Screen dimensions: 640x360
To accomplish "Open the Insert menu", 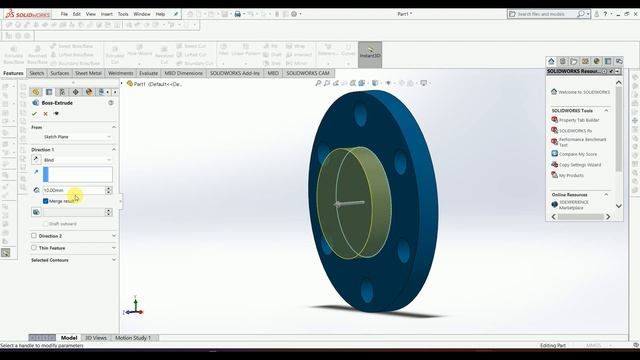I will click(107, 14).
